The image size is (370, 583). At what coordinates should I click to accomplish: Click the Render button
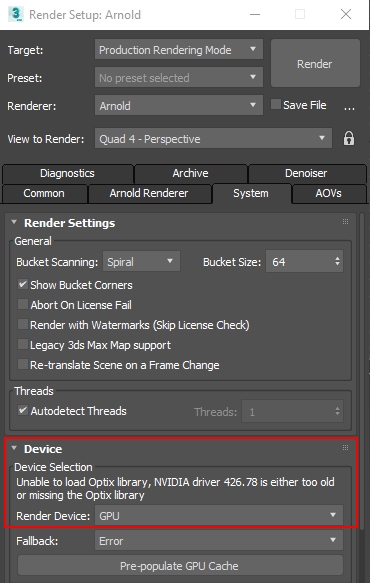(x=315, y=63)
